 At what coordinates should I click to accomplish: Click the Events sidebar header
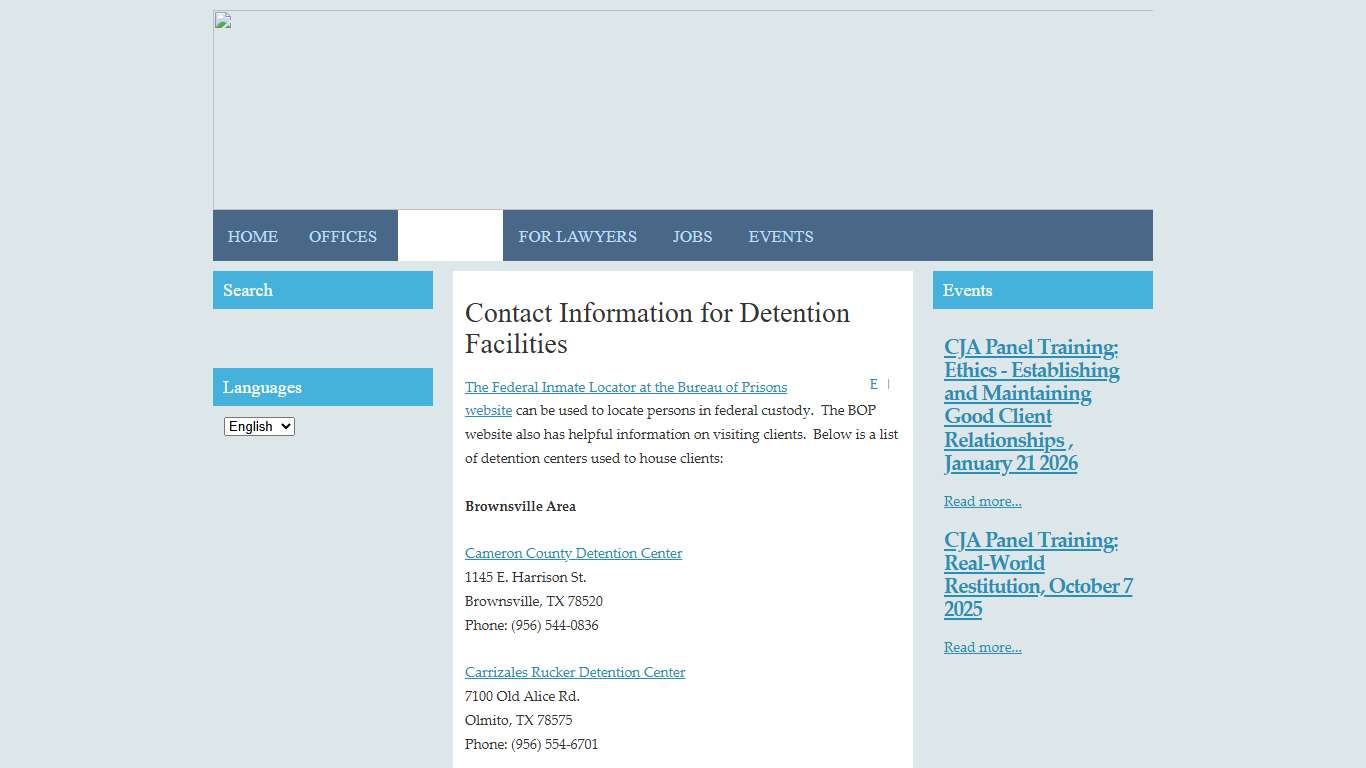tap(966, 290)
